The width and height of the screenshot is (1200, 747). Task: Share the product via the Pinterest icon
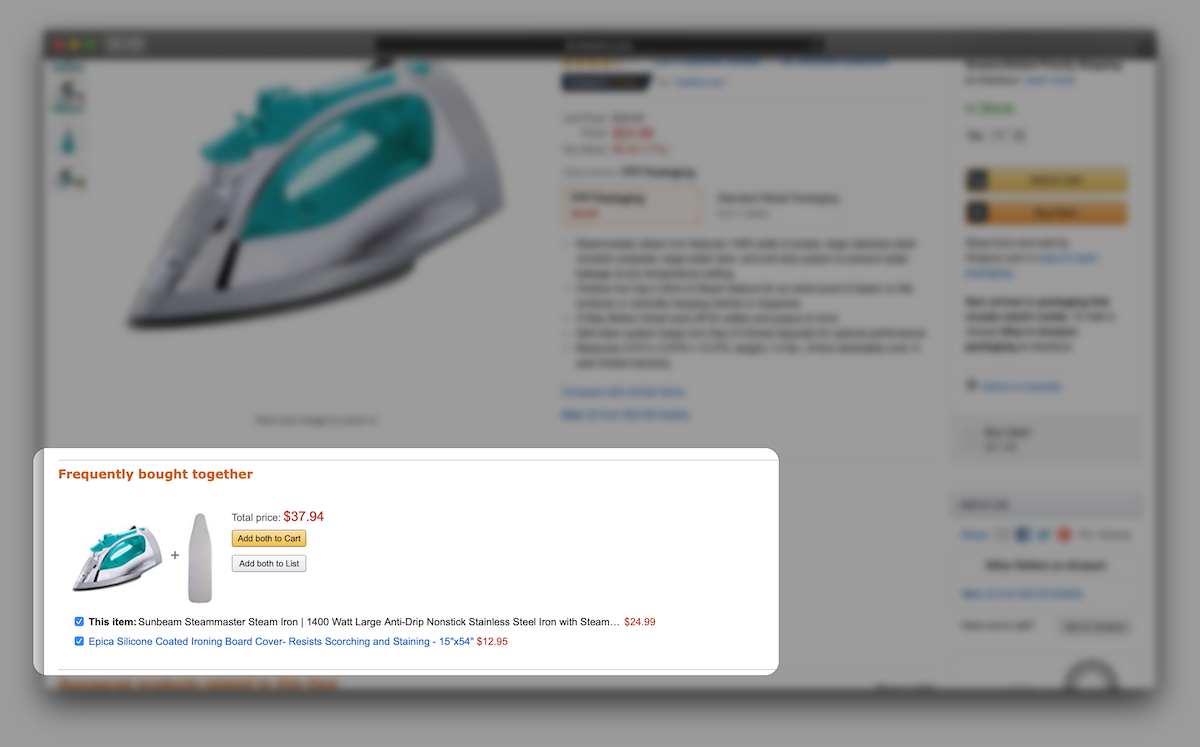(x=1065, y=535)
